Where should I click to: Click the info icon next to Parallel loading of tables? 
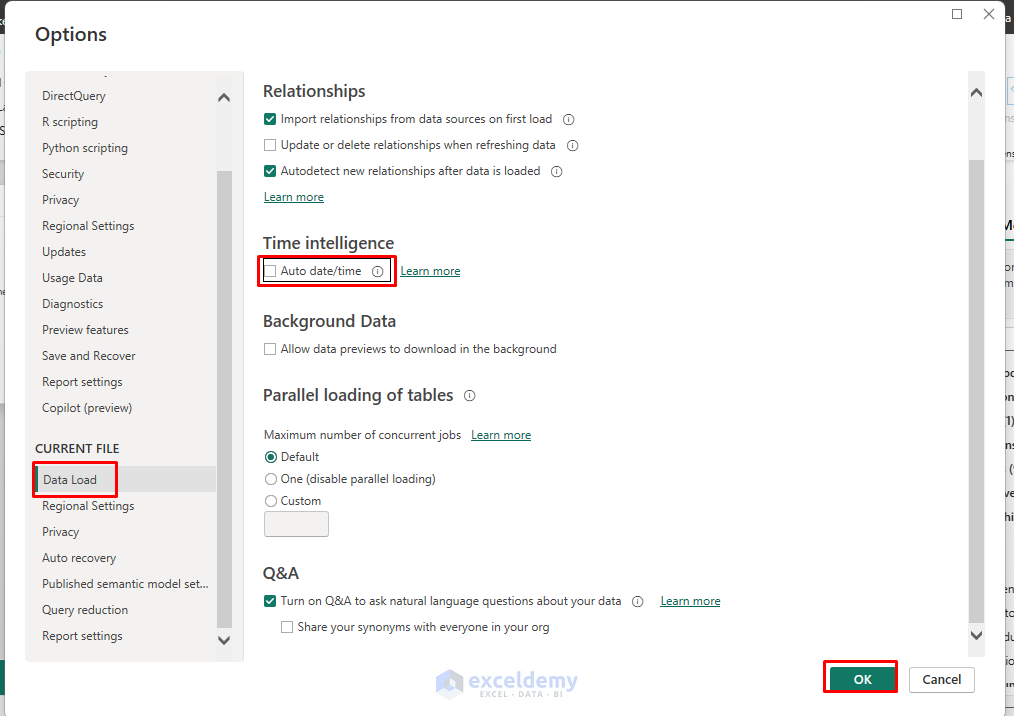click(469, 395)
